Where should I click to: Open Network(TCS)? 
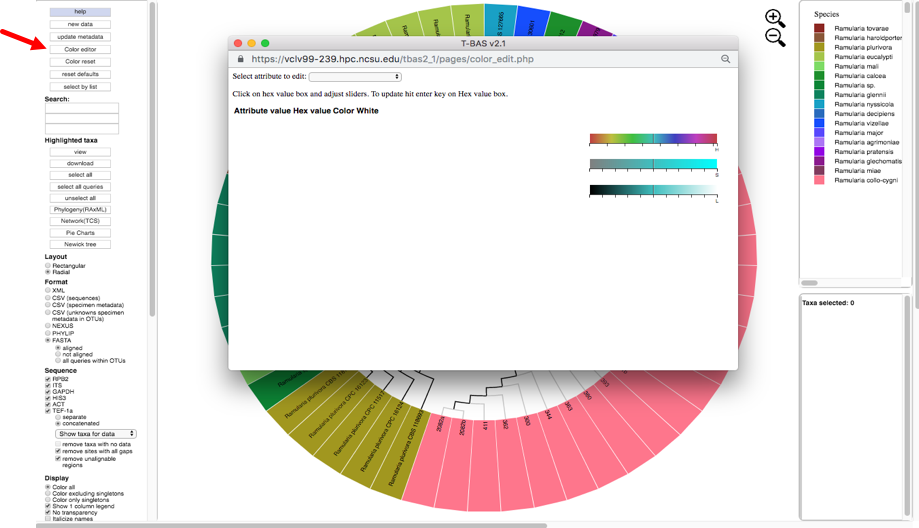[80, 221]
